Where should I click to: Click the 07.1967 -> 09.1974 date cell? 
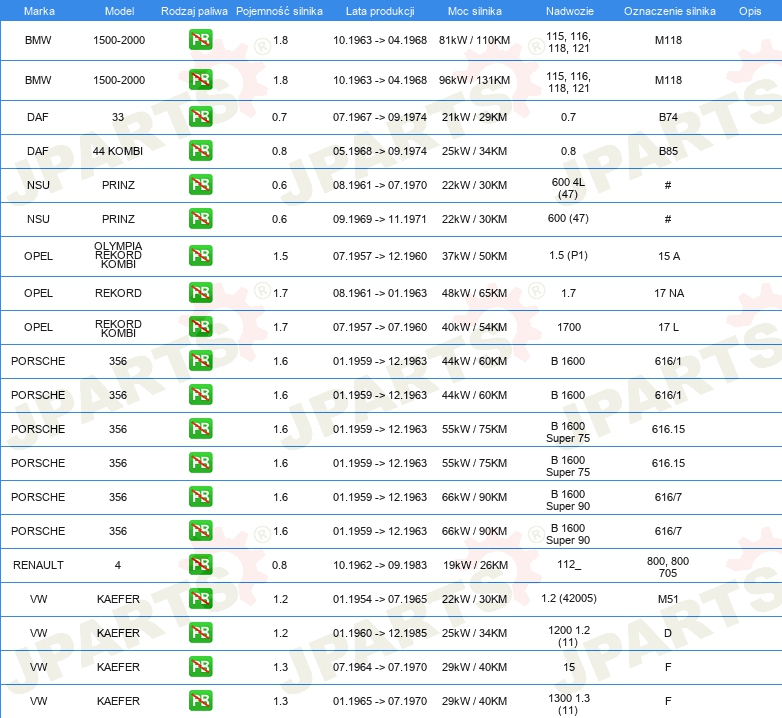[380, 117]
